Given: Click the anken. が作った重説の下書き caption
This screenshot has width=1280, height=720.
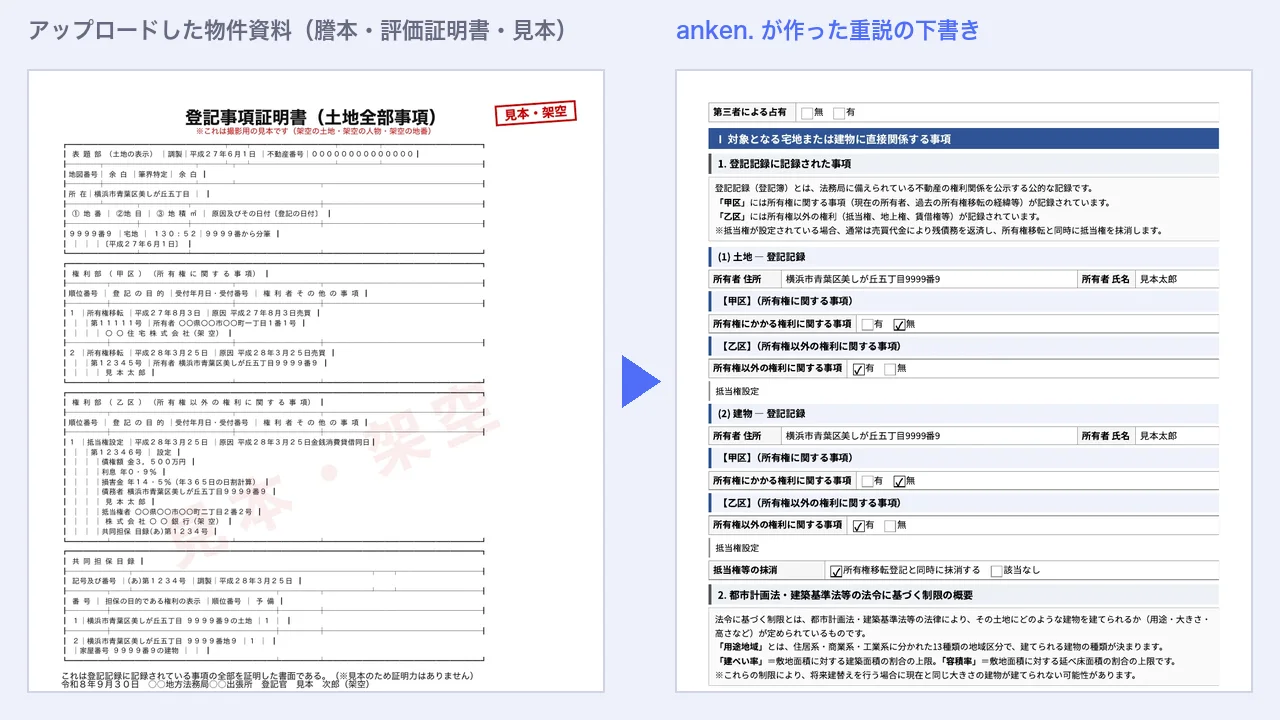Looking at the screenshot, I should (828, 30).
